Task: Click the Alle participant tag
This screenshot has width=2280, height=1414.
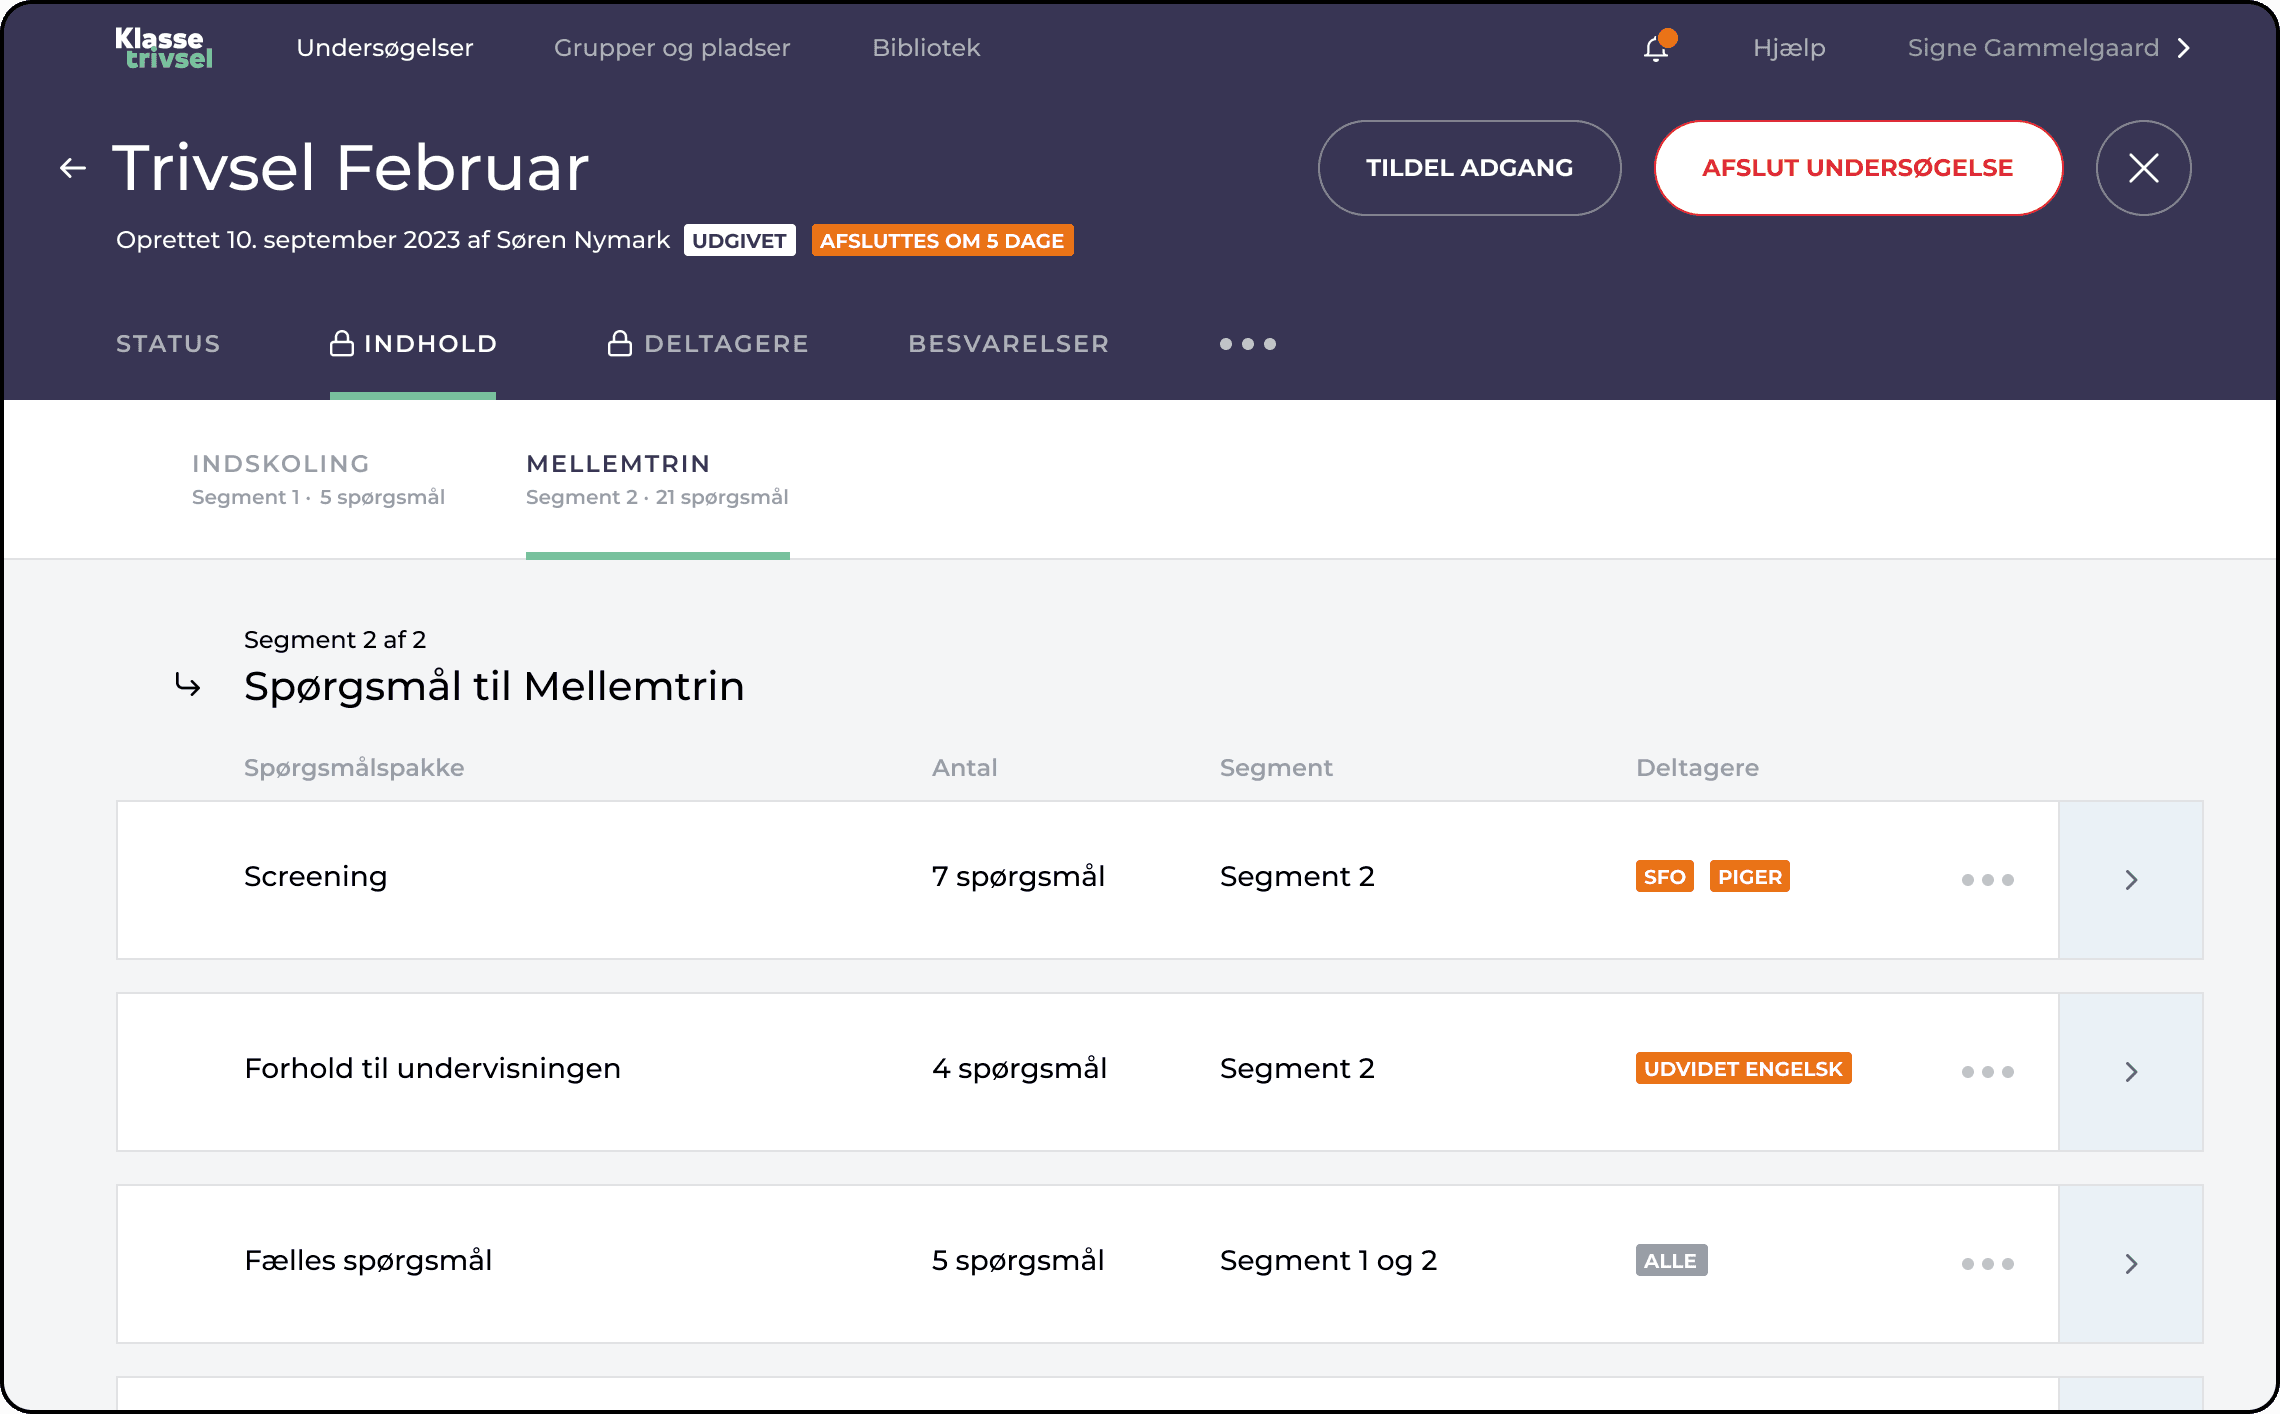Action: pyautogui.click(x=1671, y=1260)
